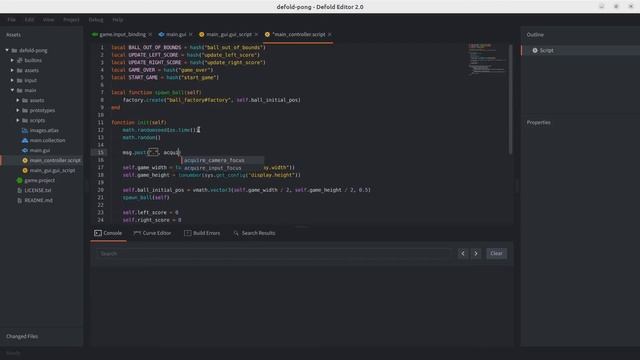Click the defold-pong root folder icon

(x=14, y=51)
